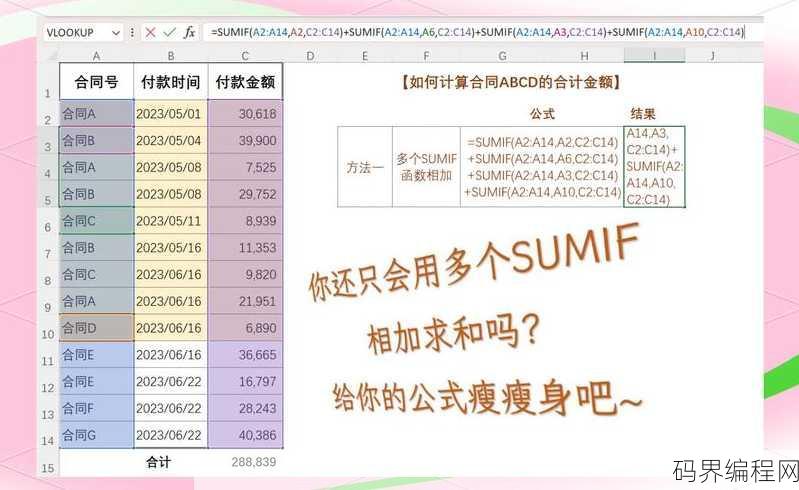The image size is (799, 490).
Task: Click the 结果 column heading
Action: click(x=643, y=114)
